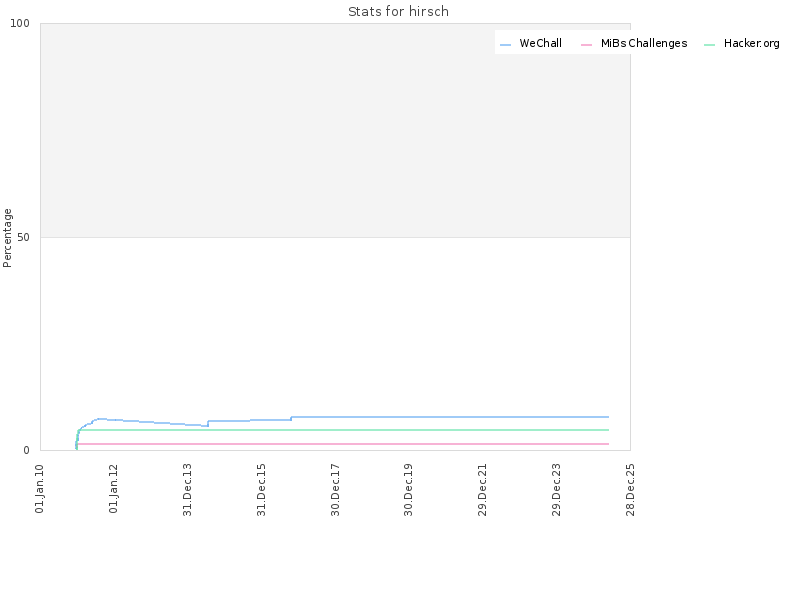Click the 50 percent axis tick label

pyautogui.click(x=23, y=237)
